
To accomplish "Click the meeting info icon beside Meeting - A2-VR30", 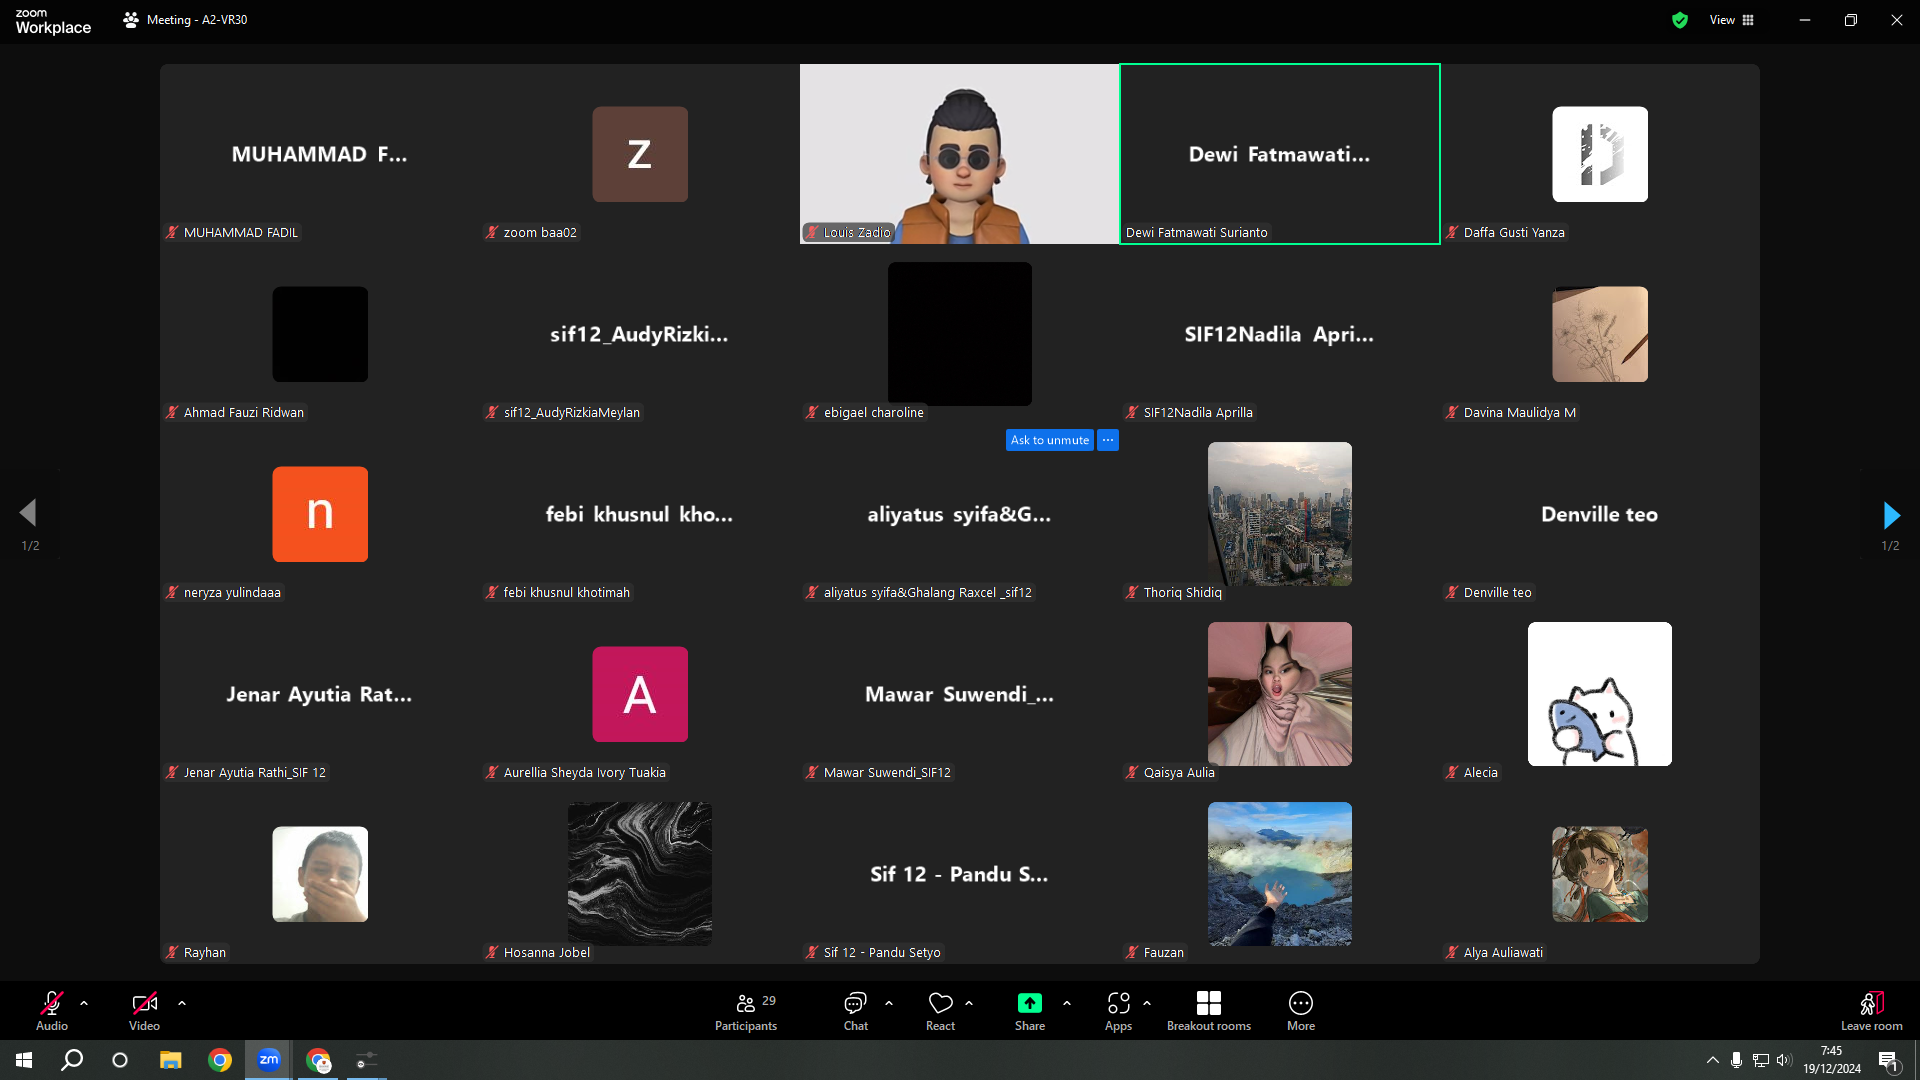I will [x=131, y=20].
